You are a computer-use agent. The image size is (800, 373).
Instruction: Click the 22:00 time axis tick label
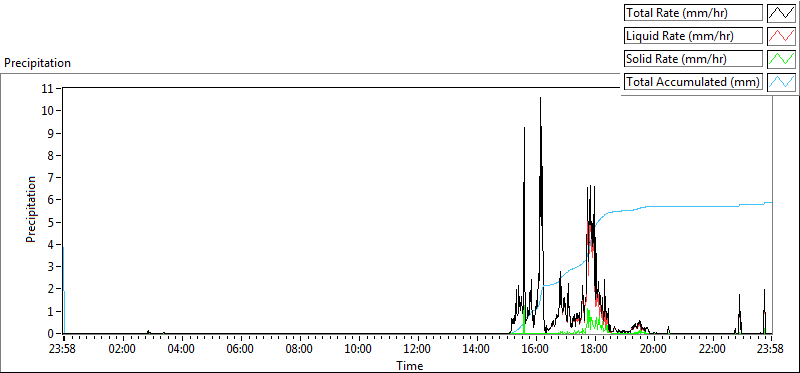[x=712, y=350]
